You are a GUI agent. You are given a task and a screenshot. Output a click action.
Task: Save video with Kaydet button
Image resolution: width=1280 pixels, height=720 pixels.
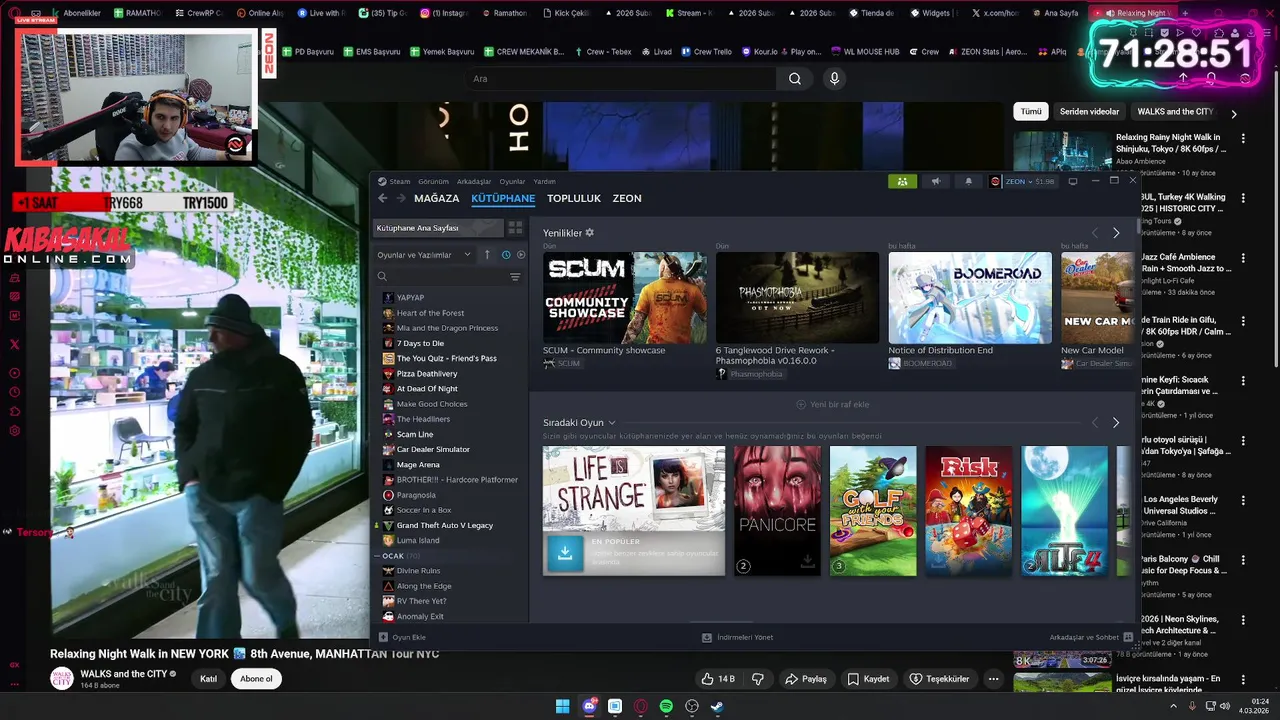(868, 679)
